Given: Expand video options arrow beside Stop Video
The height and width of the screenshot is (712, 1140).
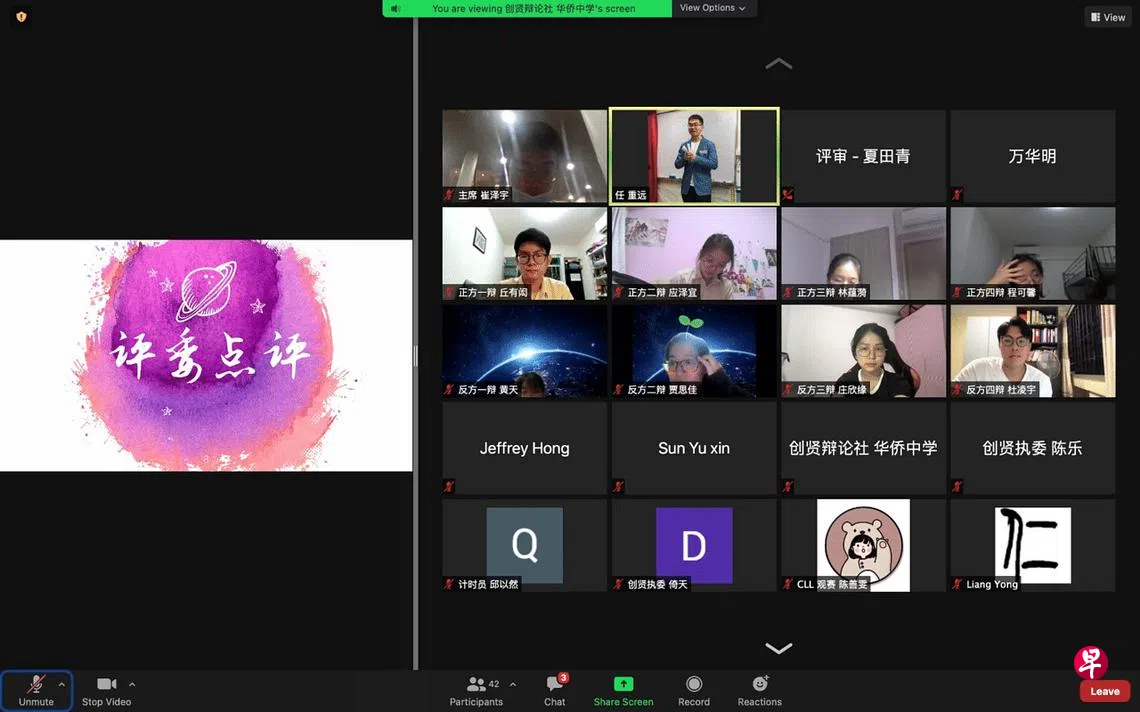Looking at the screenshot, I should click(132, 685).
